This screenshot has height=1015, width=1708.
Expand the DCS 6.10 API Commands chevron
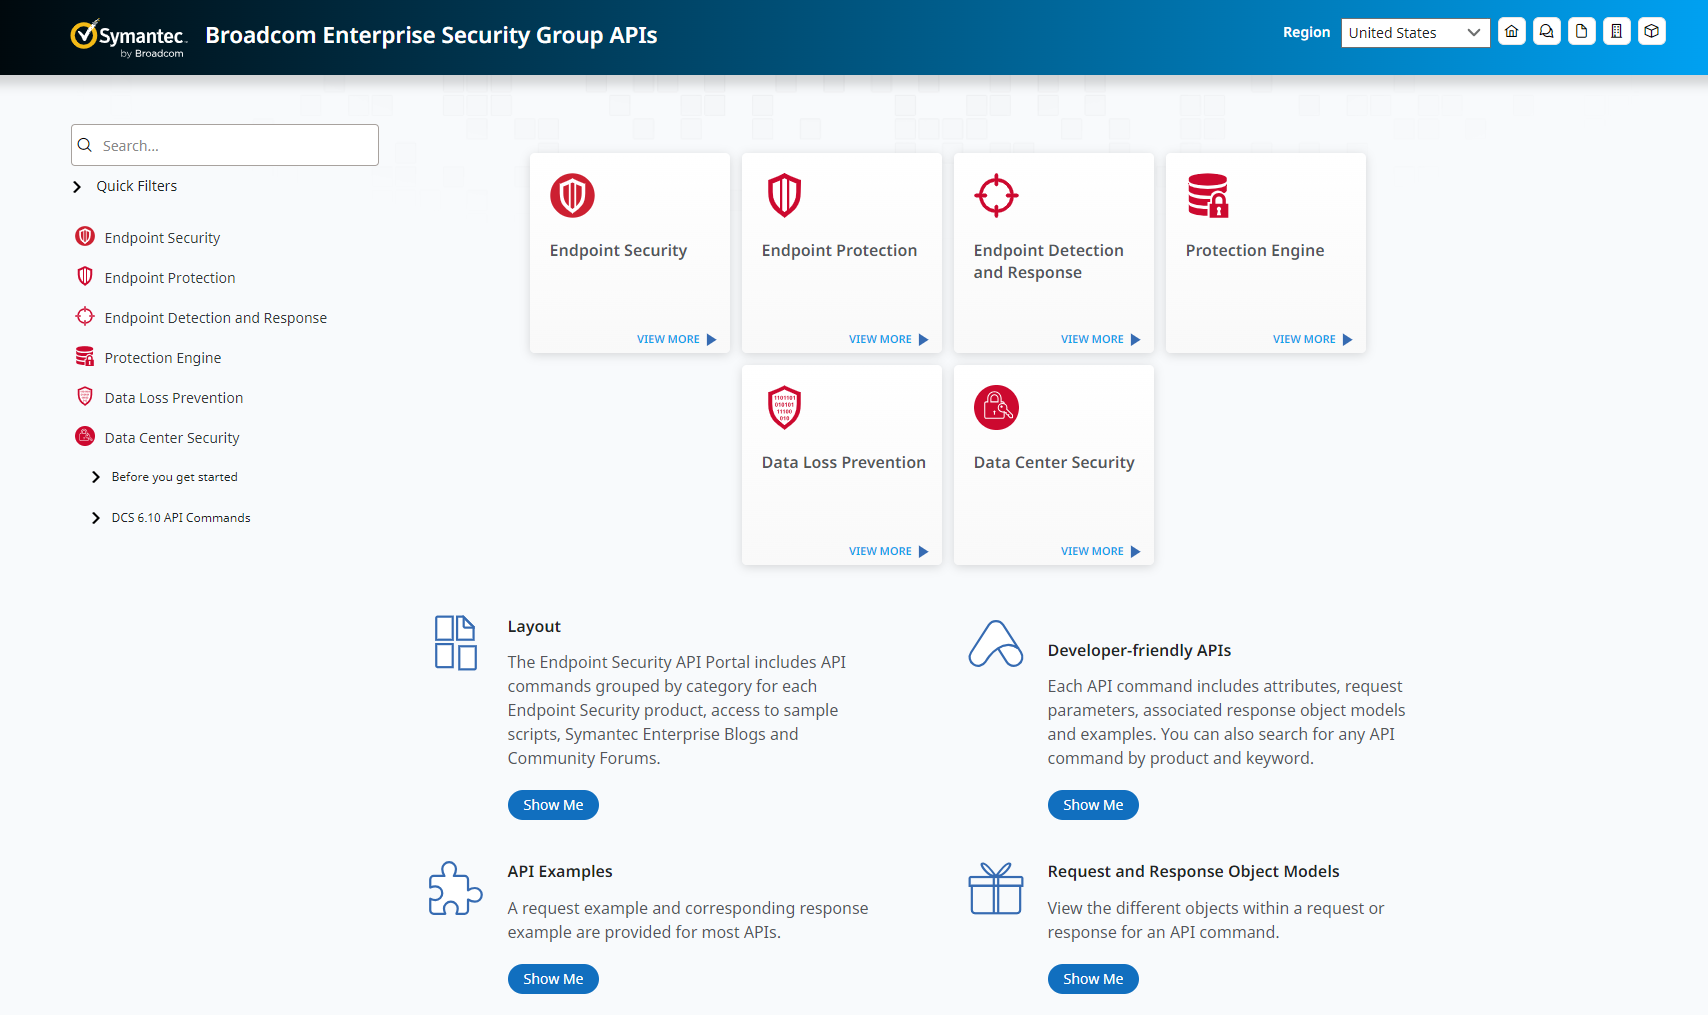(x=96, y=518)
